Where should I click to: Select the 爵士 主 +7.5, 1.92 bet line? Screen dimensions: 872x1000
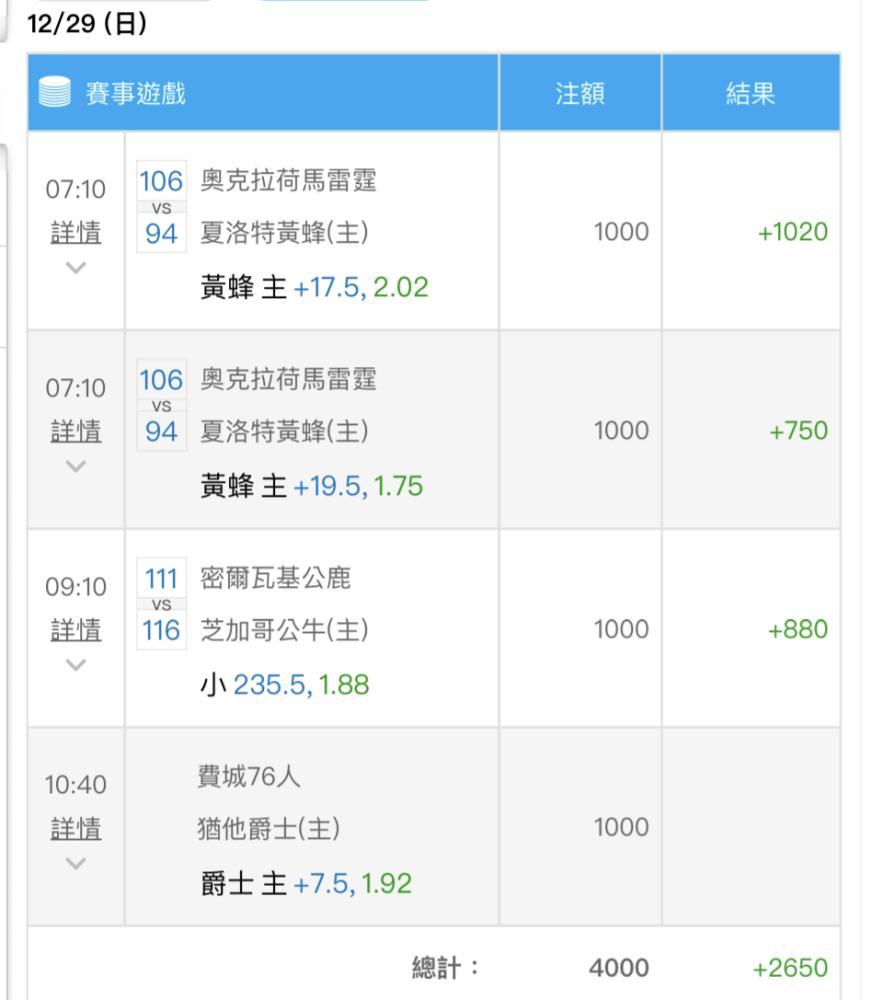click(x=306, y=884)
